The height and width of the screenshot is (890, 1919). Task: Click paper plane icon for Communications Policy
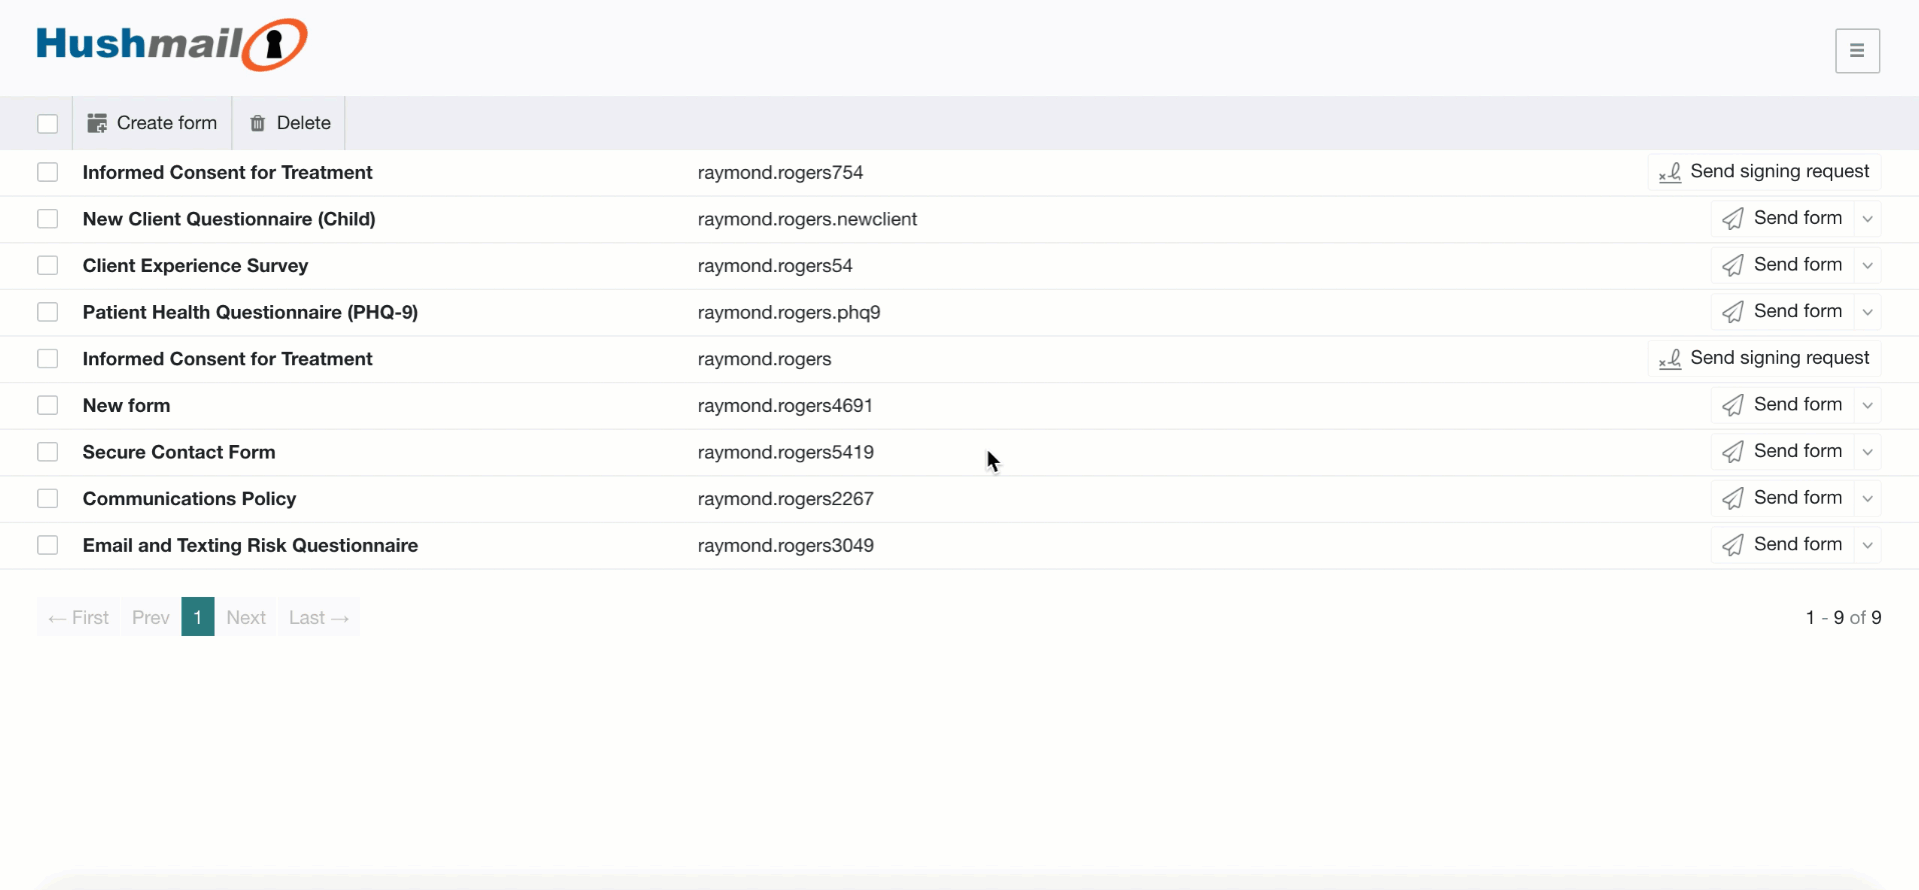click(x=1733, y=498)
